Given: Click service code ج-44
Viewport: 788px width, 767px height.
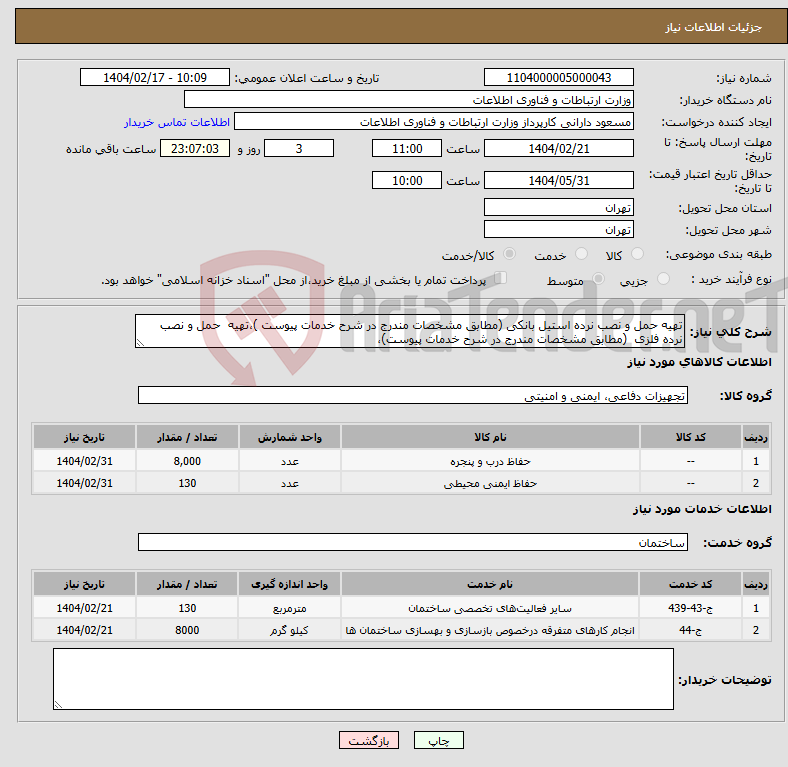Looking at the screenshot, I should pos(691,630).
